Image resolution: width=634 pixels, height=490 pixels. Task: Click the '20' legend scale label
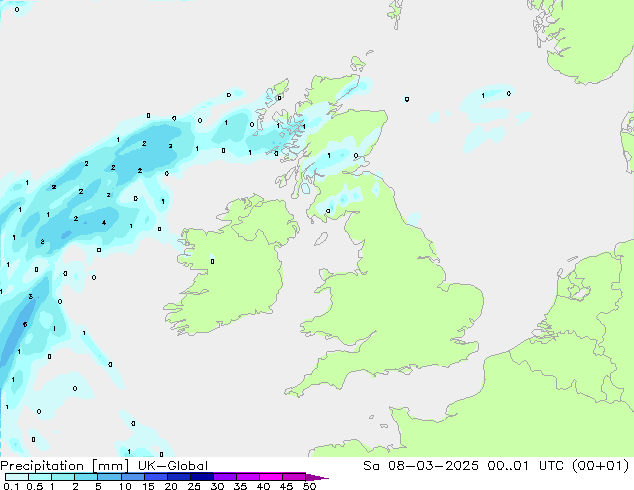coord(171,486)
